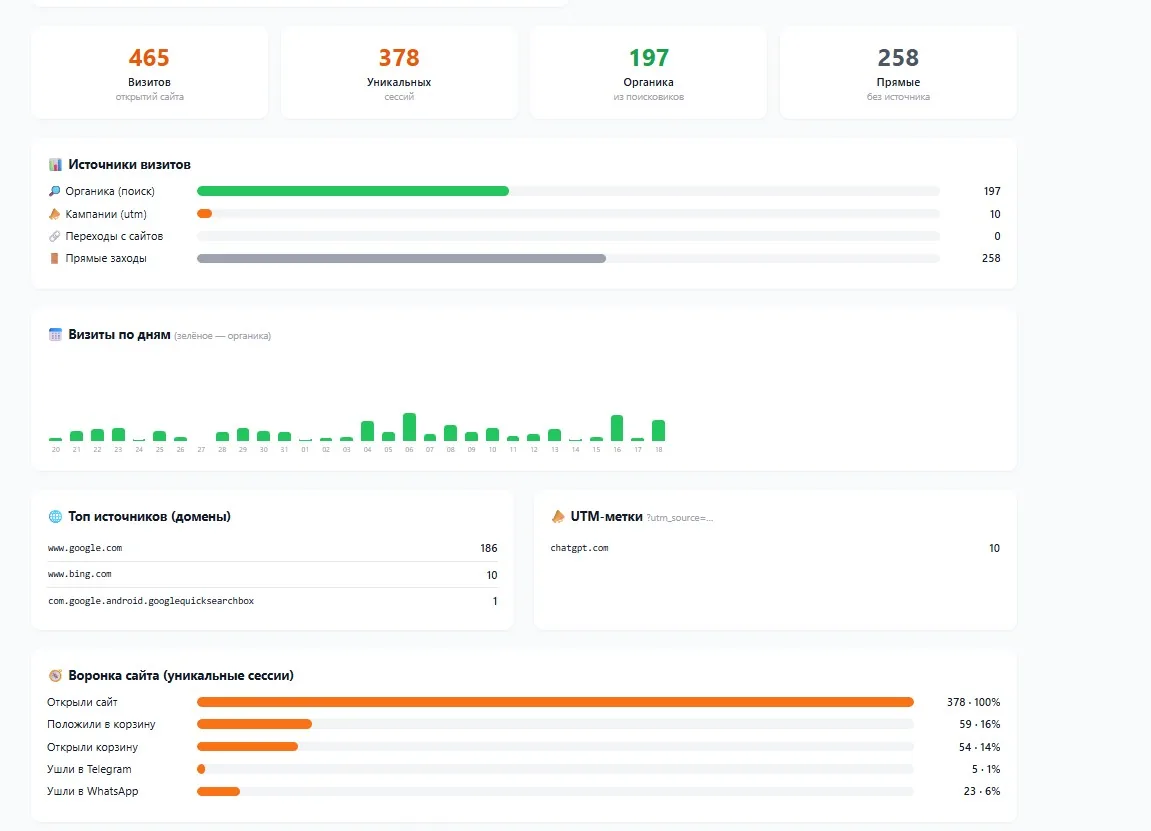This screenshot has width=1151, height=831.
Task: Click the chain link icon beside Переходы с сайтов
Action: pyautogui.click(x=54, y=236)
